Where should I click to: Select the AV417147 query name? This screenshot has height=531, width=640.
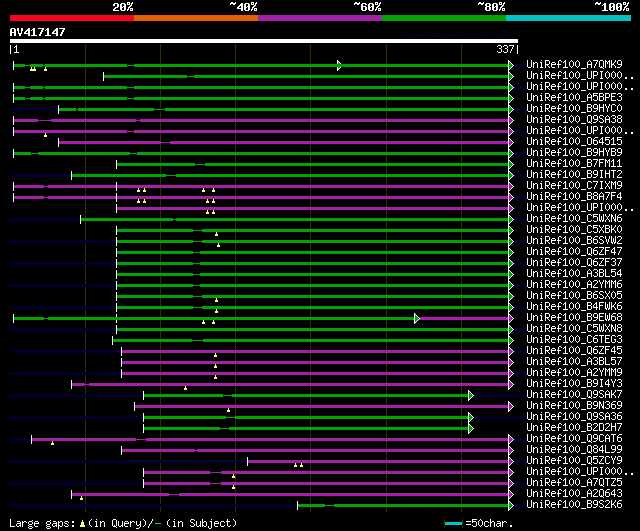[38, 32]
